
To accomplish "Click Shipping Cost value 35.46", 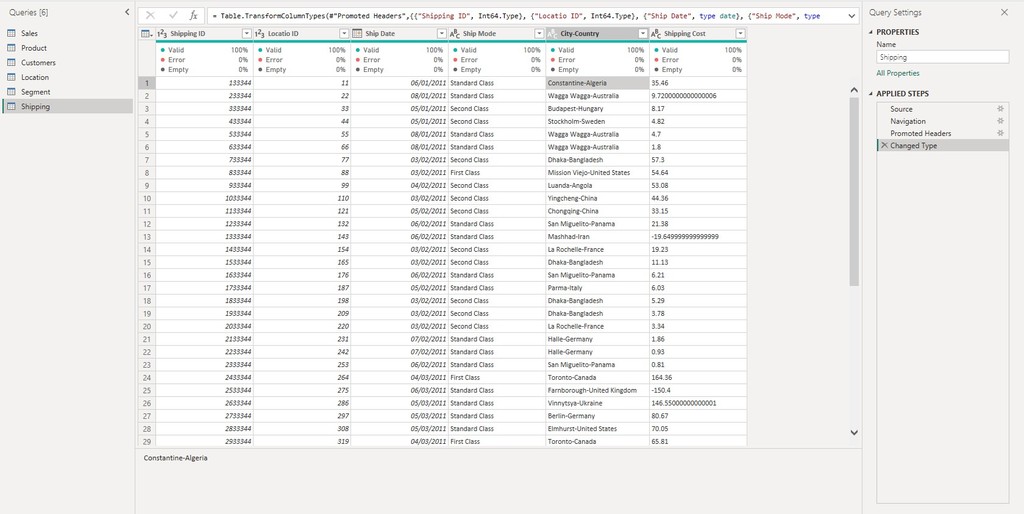I will pos(698,83).
